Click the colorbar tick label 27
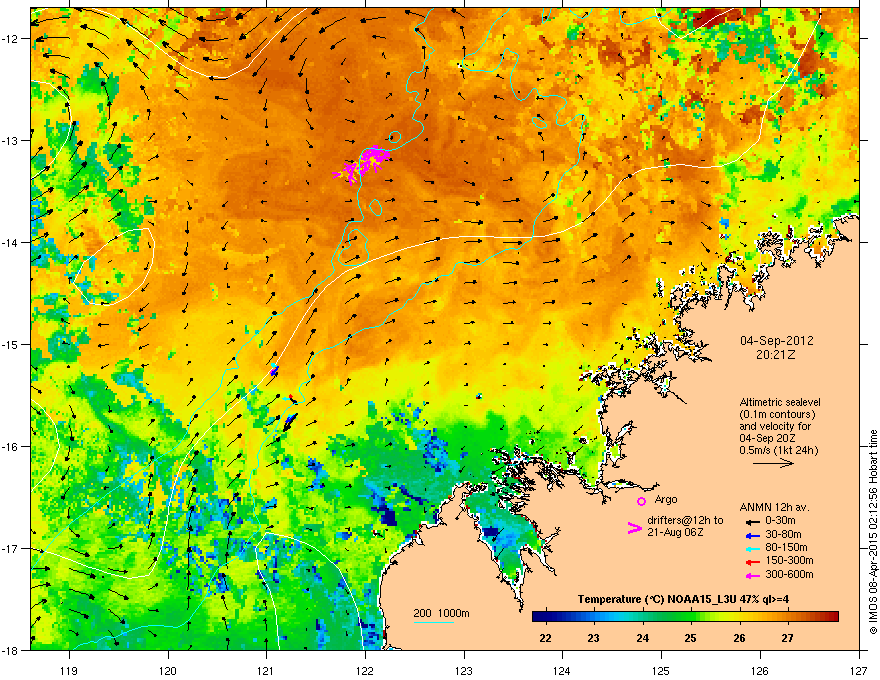The image size is (880, 680). [x=787, y=638]
